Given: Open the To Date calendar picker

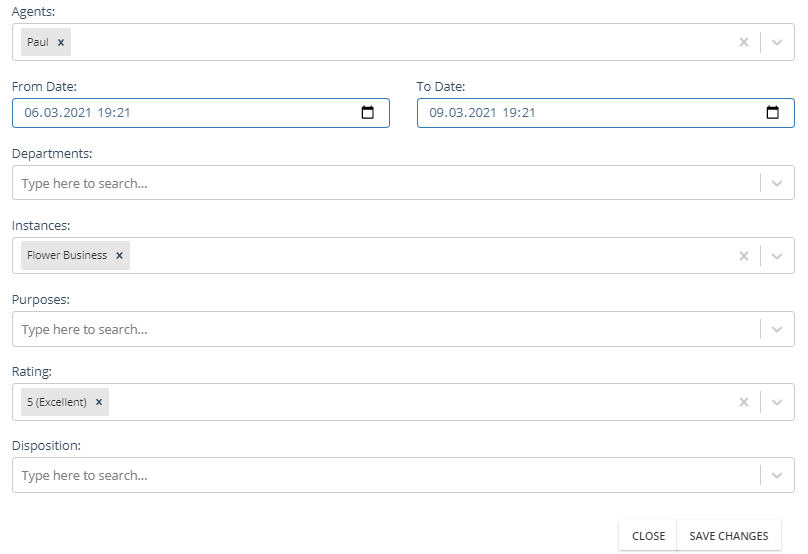Looking at the screenshot, I should pyautogui.click(x=772, y=112).
